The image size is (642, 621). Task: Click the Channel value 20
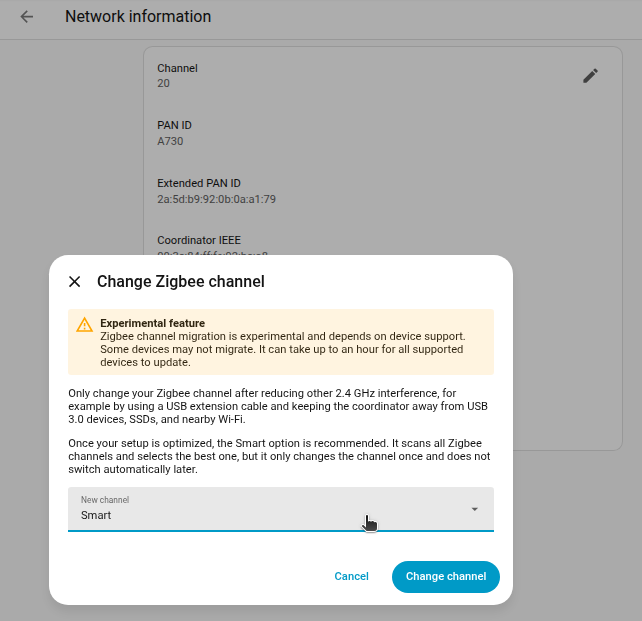click(164, 84)
